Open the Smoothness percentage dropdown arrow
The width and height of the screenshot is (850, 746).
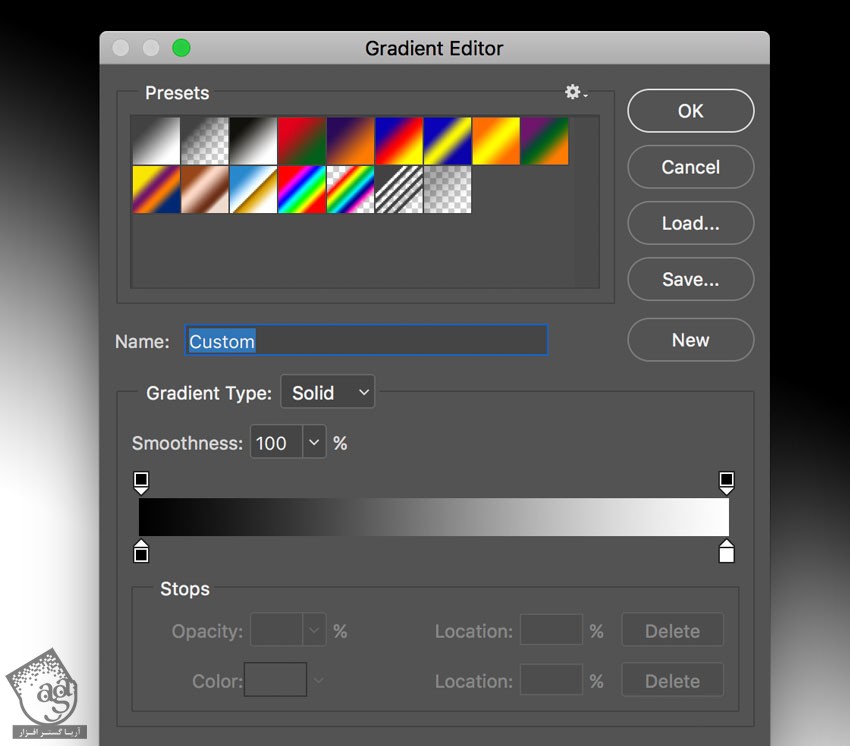[314, 443]
